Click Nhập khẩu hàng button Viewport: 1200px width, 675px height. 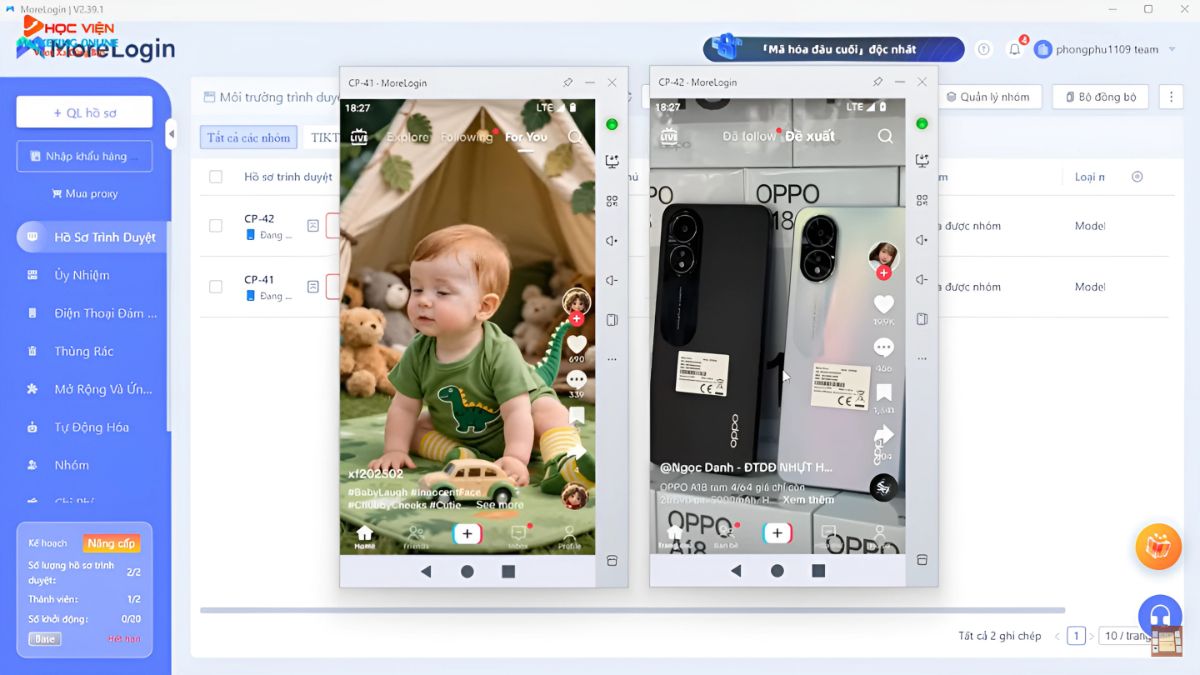click(x=84, y=156)
